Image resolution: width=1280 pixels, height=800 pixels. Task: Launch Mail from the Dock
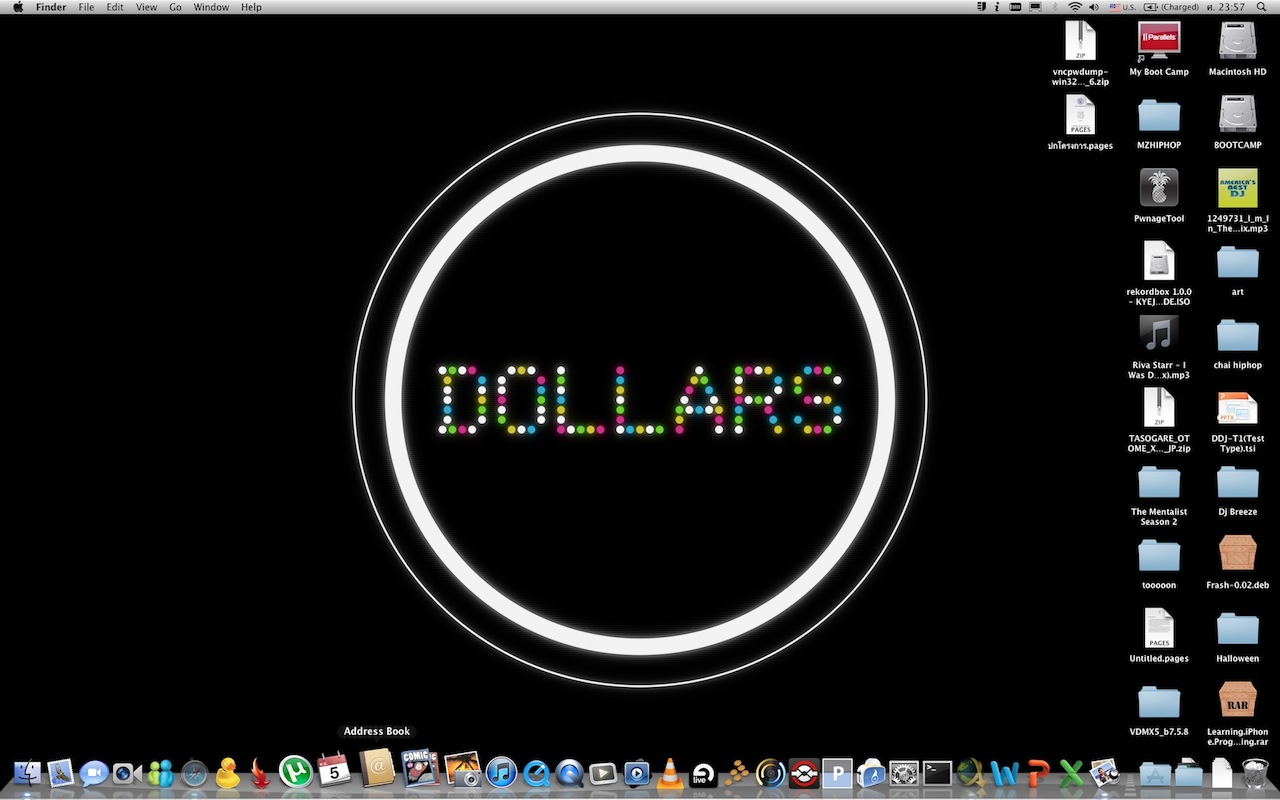click(61, 772)
